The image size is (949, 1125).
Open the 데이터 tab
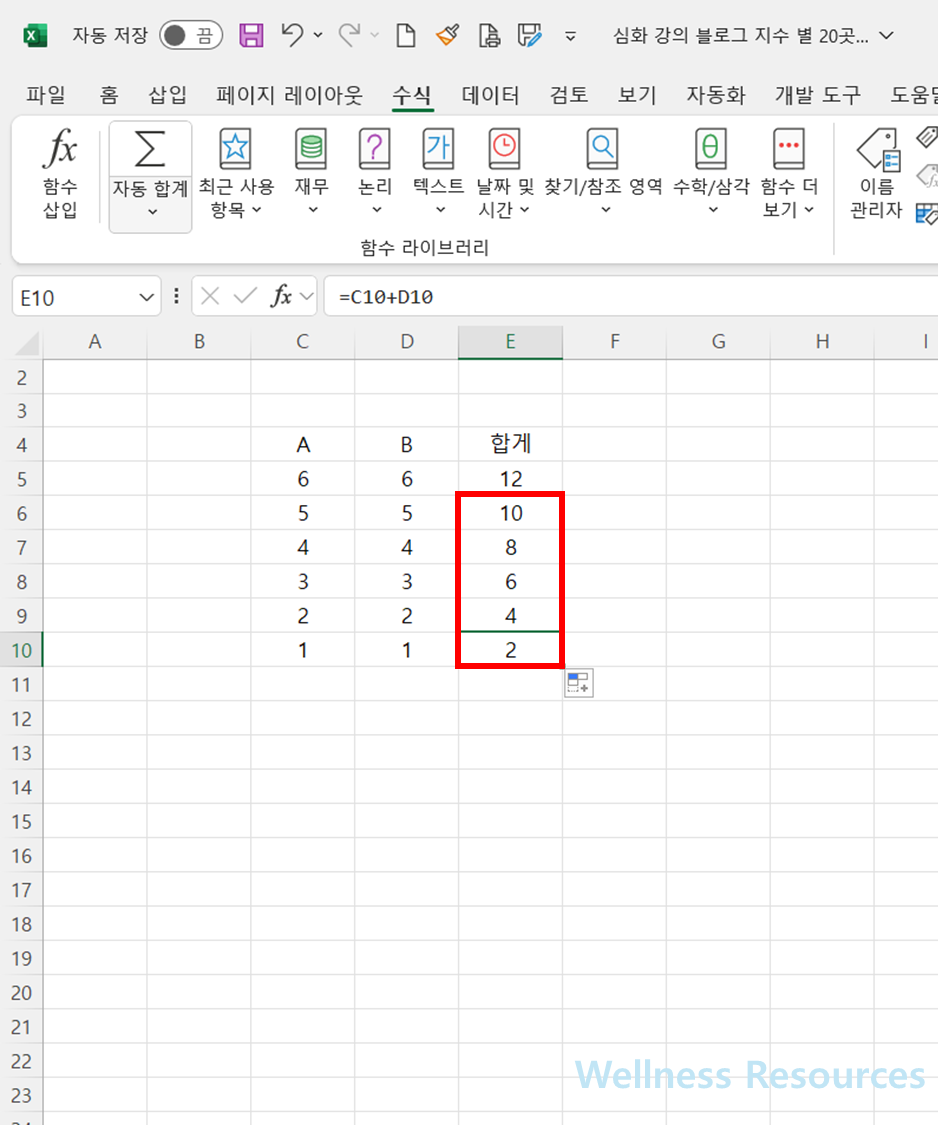[490, 95]
